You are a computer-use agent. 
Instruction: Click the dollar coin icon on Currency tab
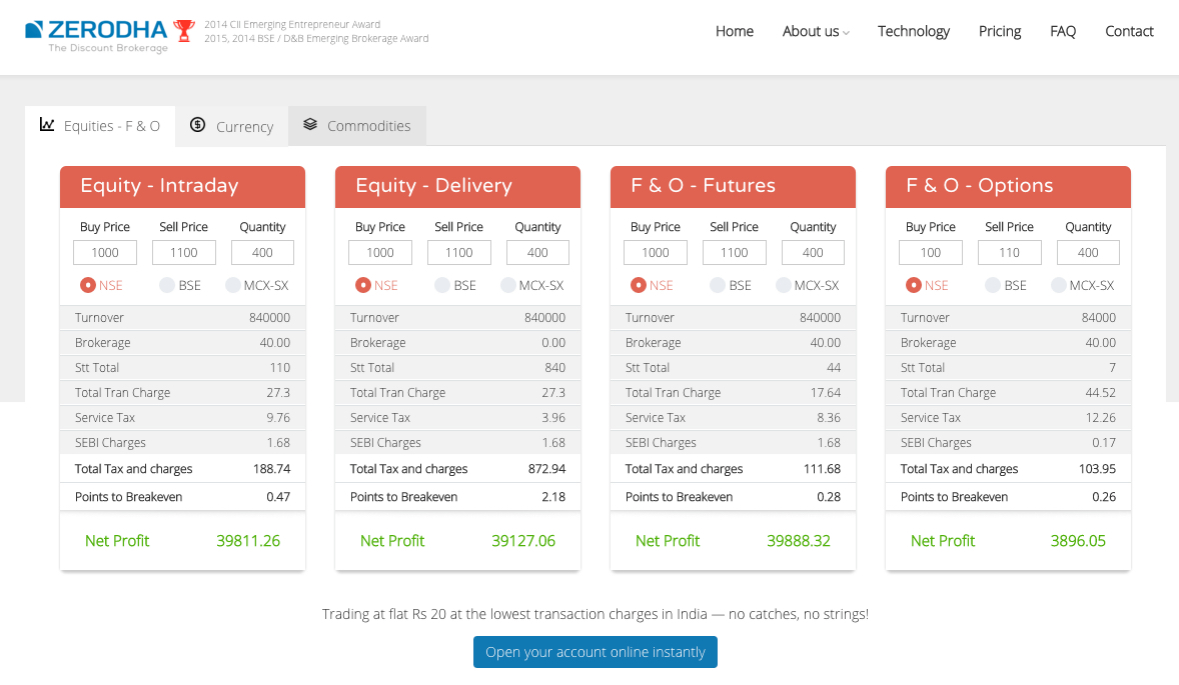[x=198, y=125]
